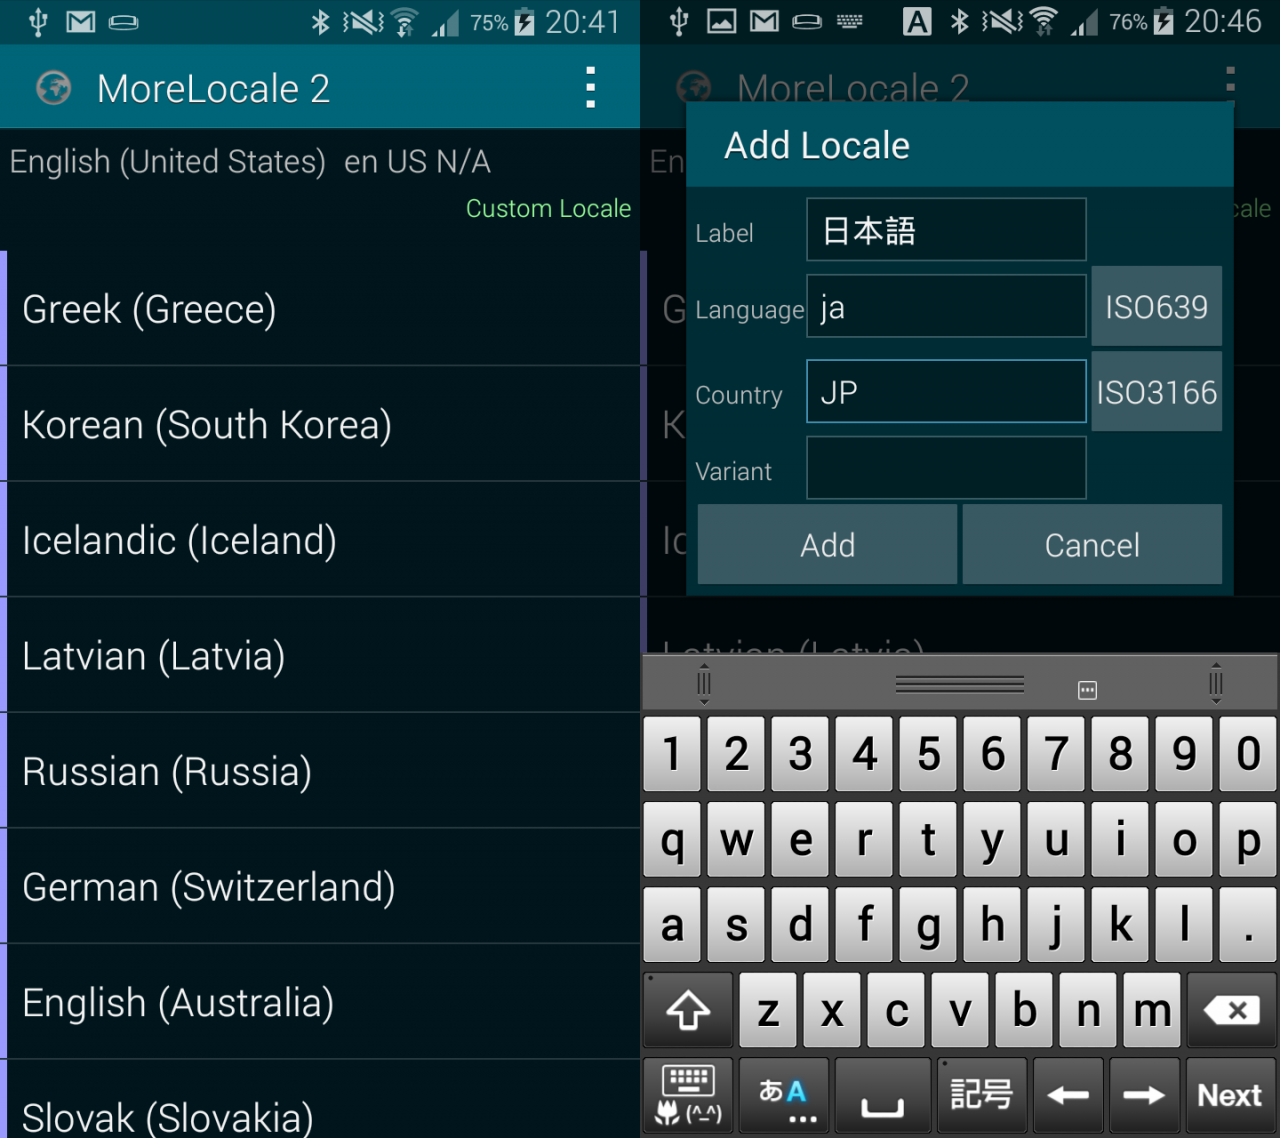Tap the Bluetooth icon on left status bar
The width and height of the screenshot is (1280, 1138).
(x=320, y=21)
